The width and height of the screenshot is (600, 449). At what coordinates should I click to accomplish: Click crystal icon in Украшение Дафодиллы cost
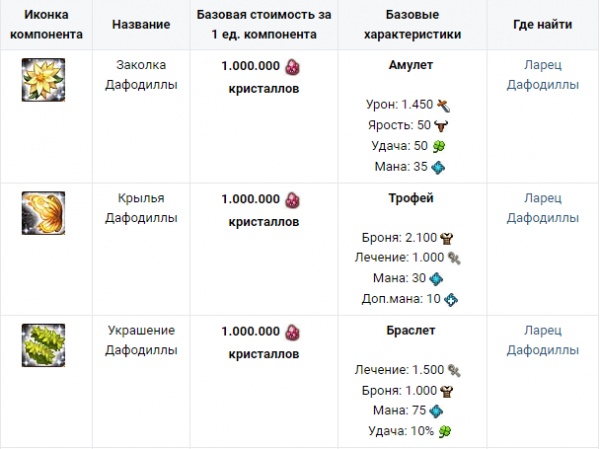click(293, 332)
